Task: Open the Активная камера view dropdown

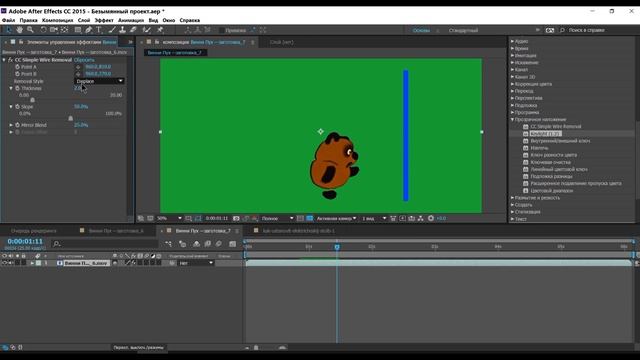Action: [x=336, y=218]
